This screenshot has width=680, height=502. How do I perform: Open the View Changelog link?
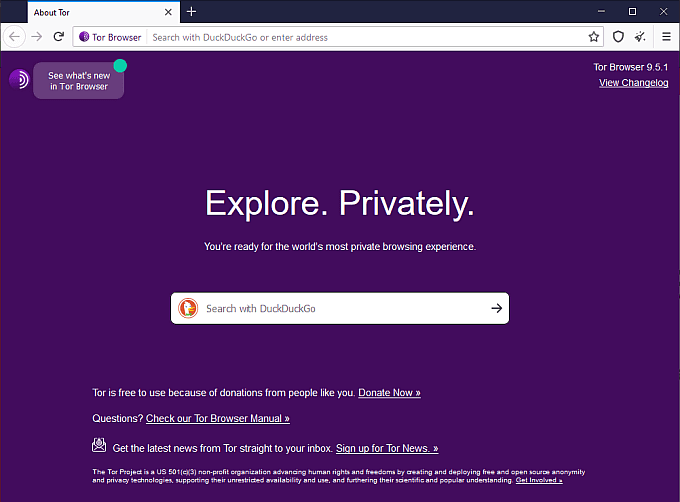point(634,83)
